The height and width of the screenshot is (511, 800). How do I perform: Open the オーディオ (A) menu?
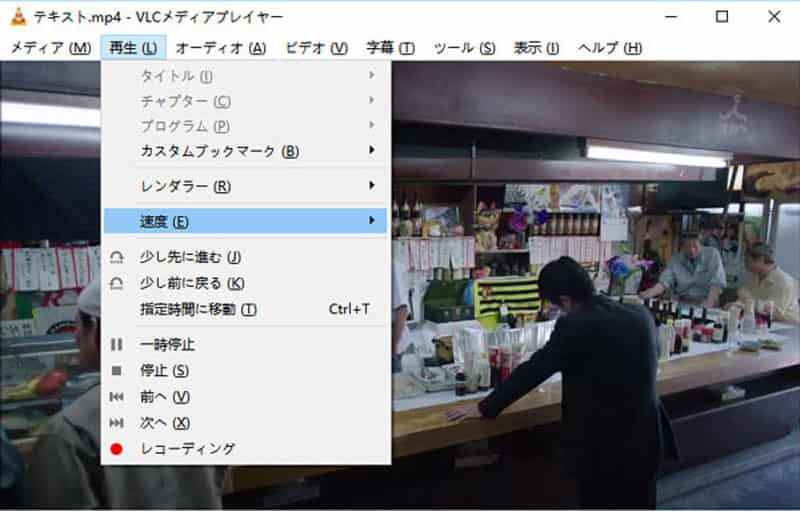click(x=221, y=48)
